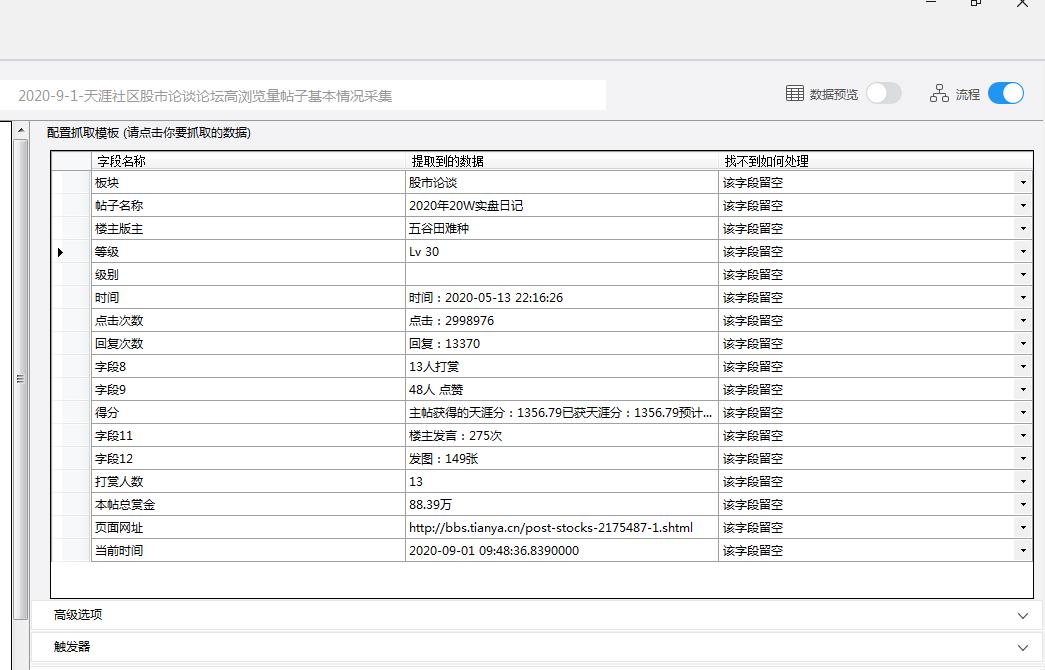
Task: Toggle the 数据预览 switch on
Action: click(884, 93)
